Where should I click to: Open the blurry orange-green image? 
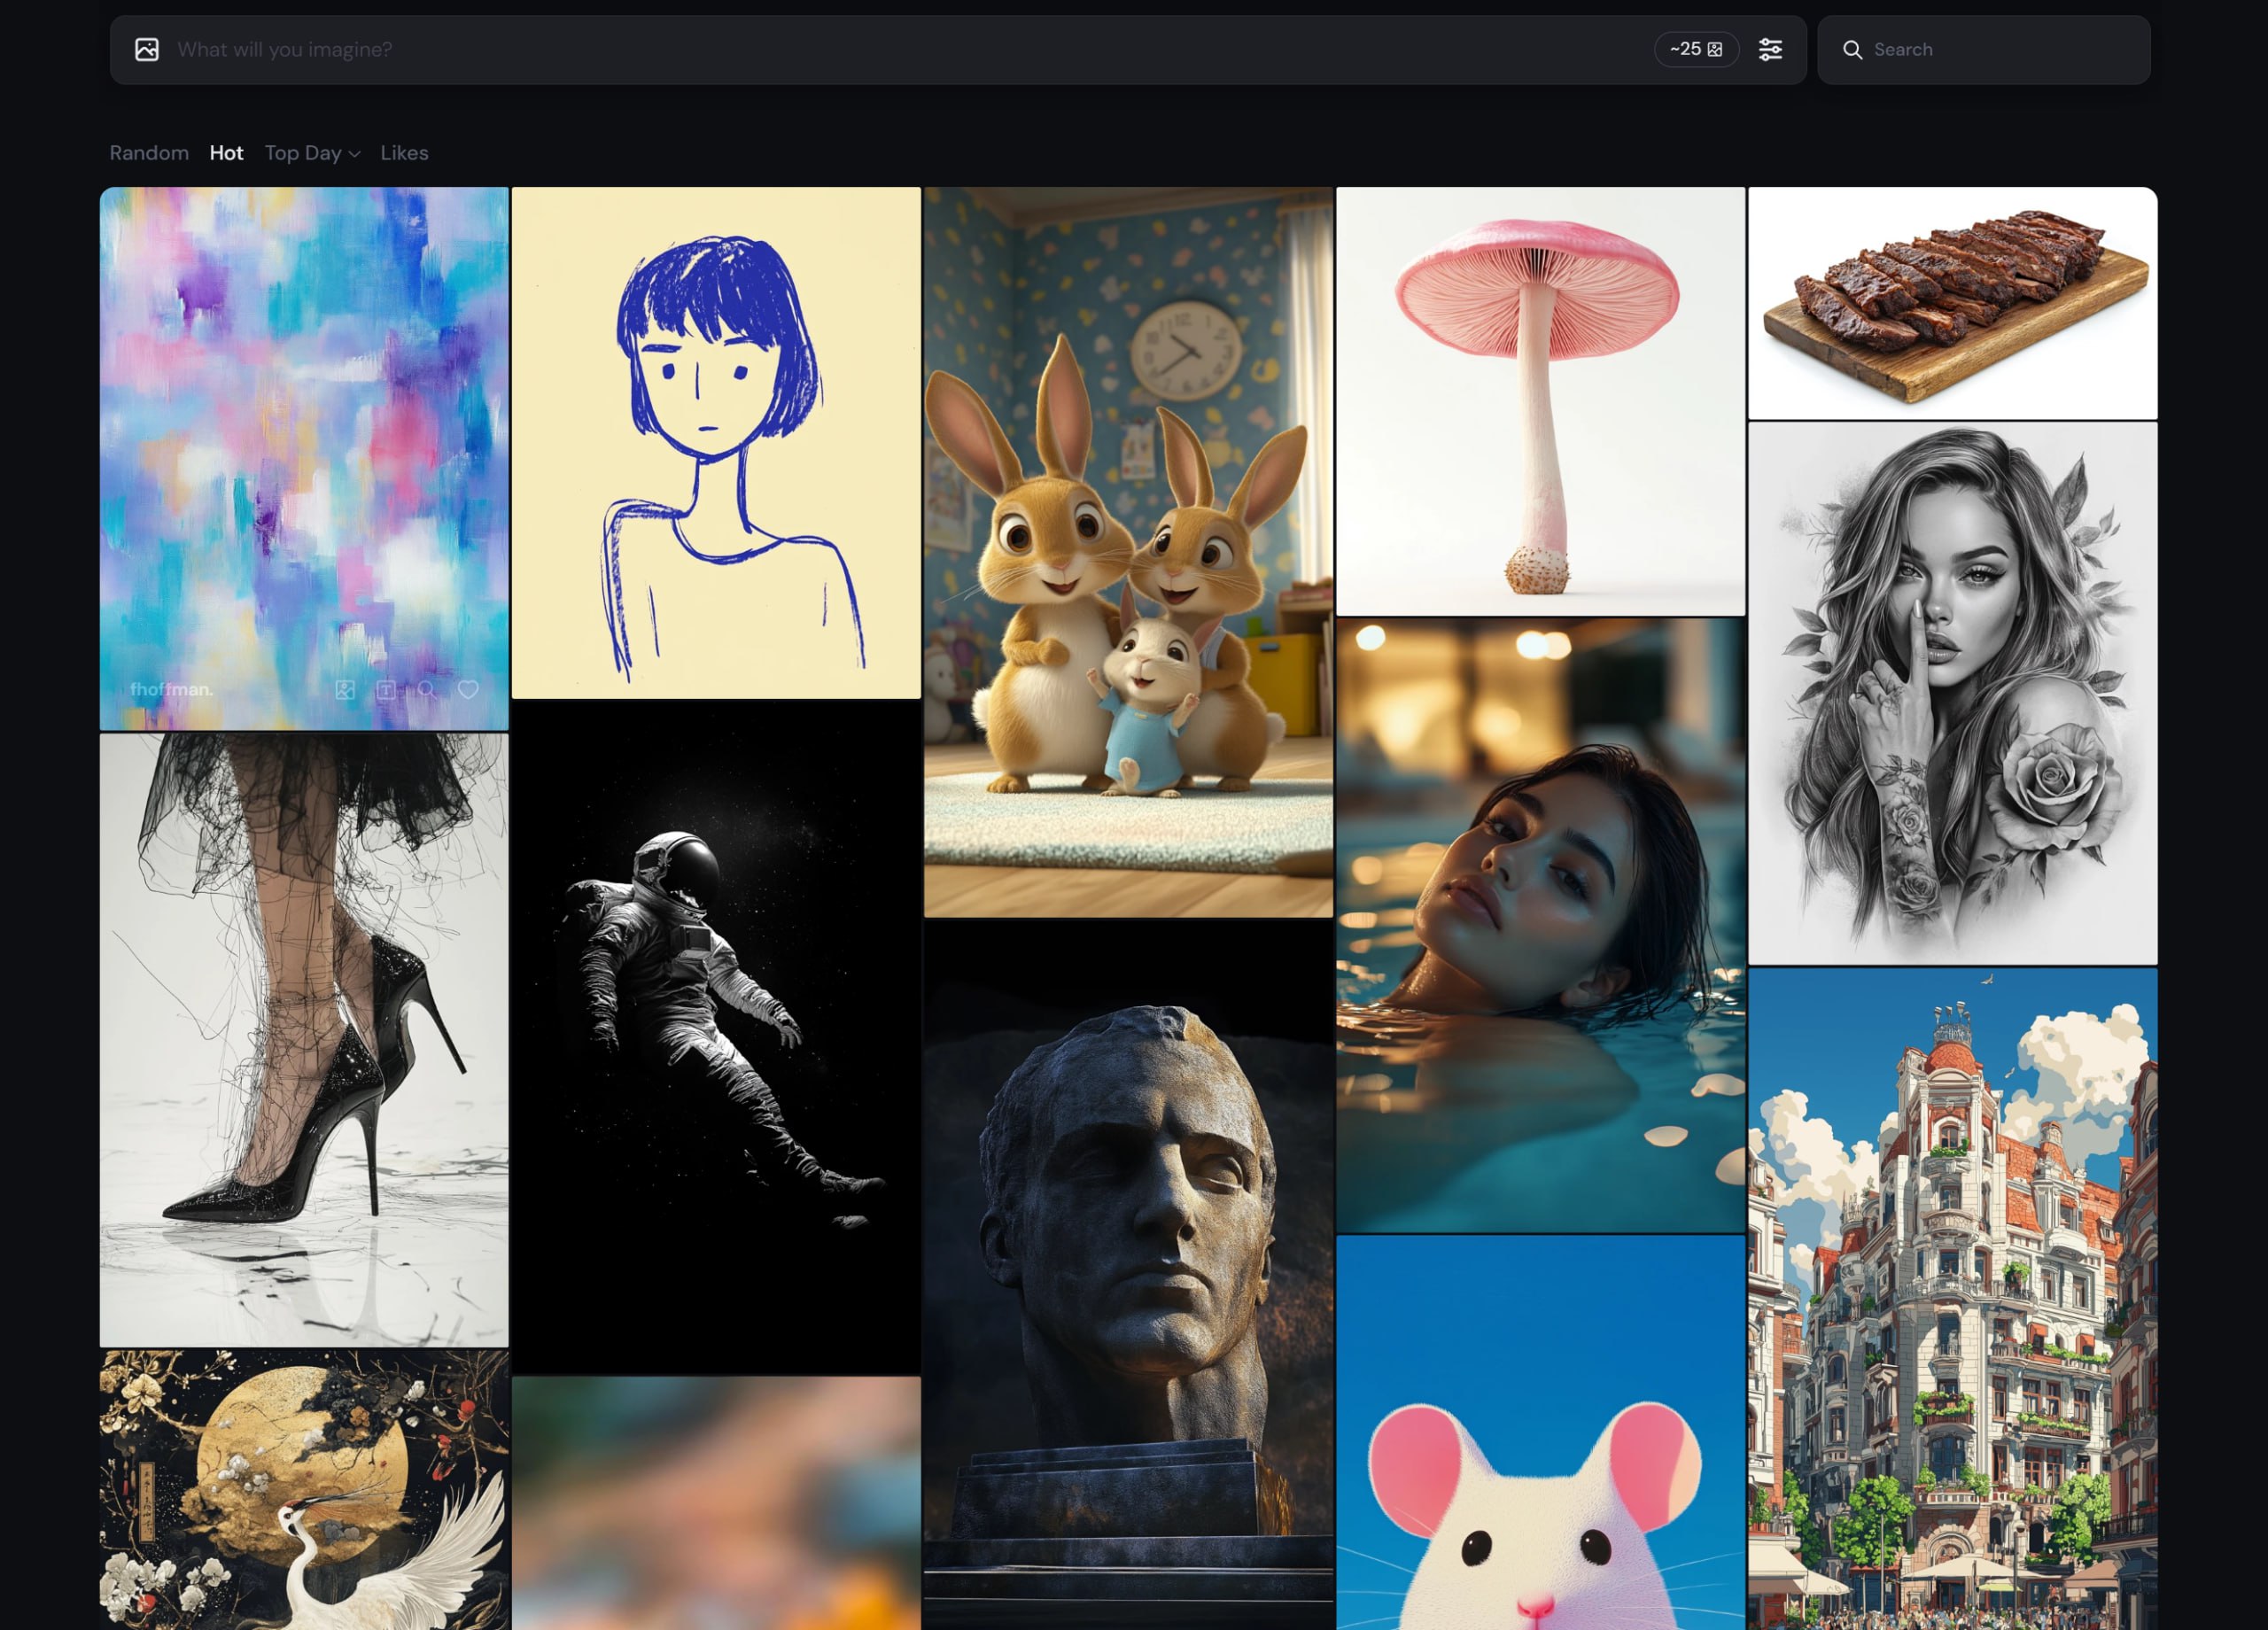(716, 1503)
